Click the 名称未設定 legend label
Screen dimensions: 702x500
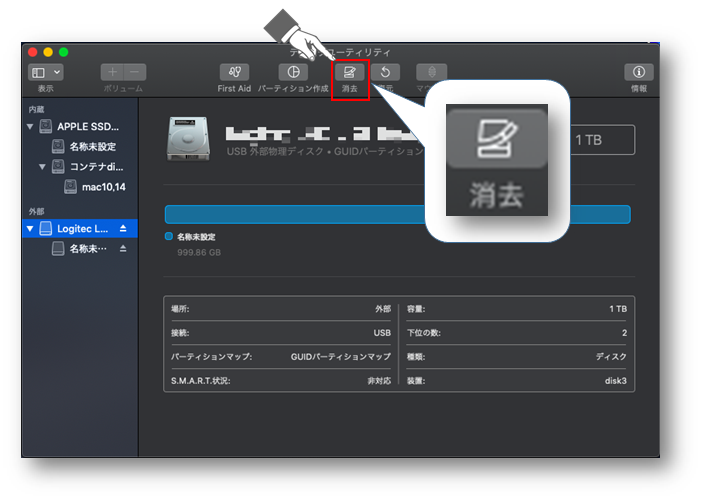(196, 237)
